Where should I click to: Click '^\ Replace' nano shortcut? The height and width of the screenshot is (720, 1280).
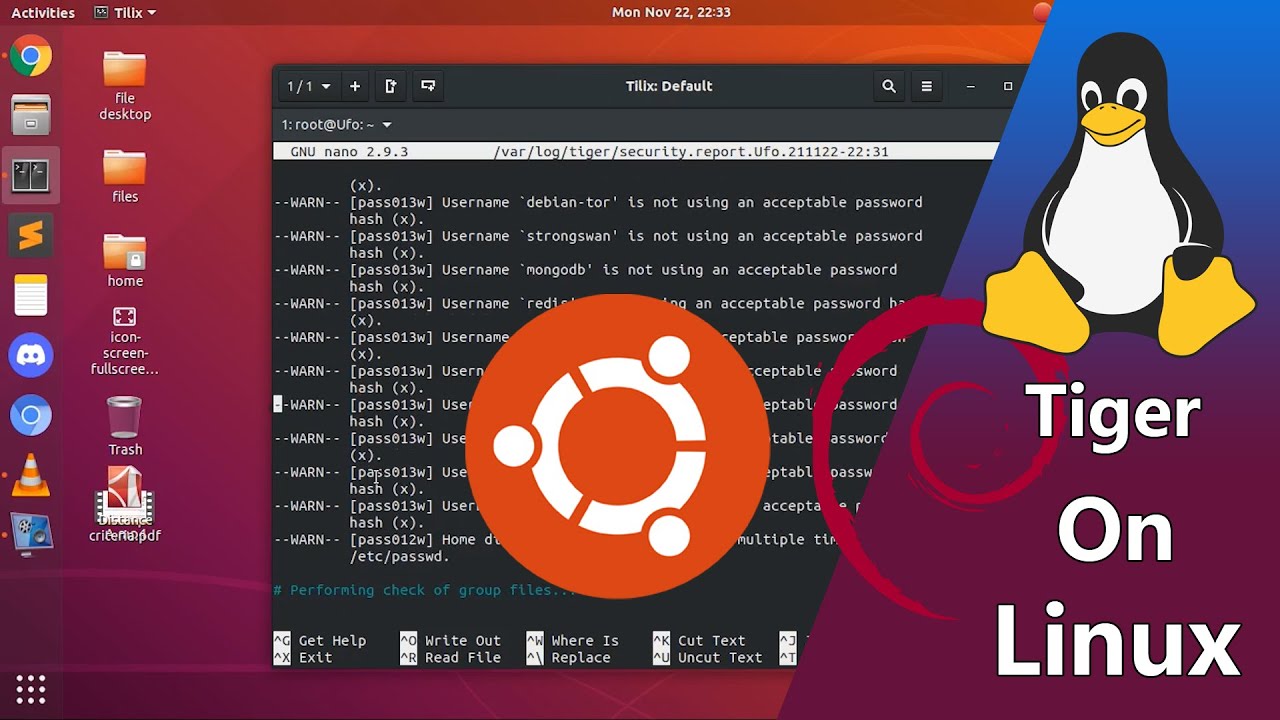click(568, 658)
